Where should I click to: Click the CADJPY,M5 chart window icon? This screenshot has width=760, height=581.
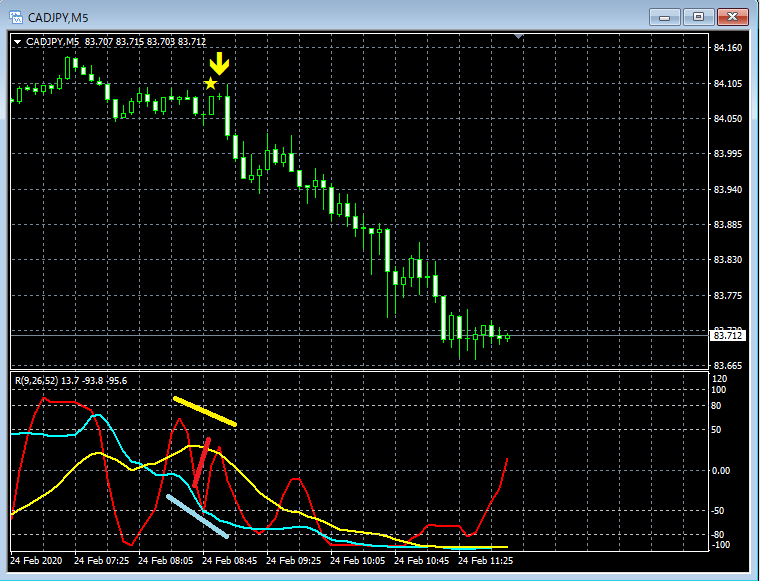(x=16, y=17)
